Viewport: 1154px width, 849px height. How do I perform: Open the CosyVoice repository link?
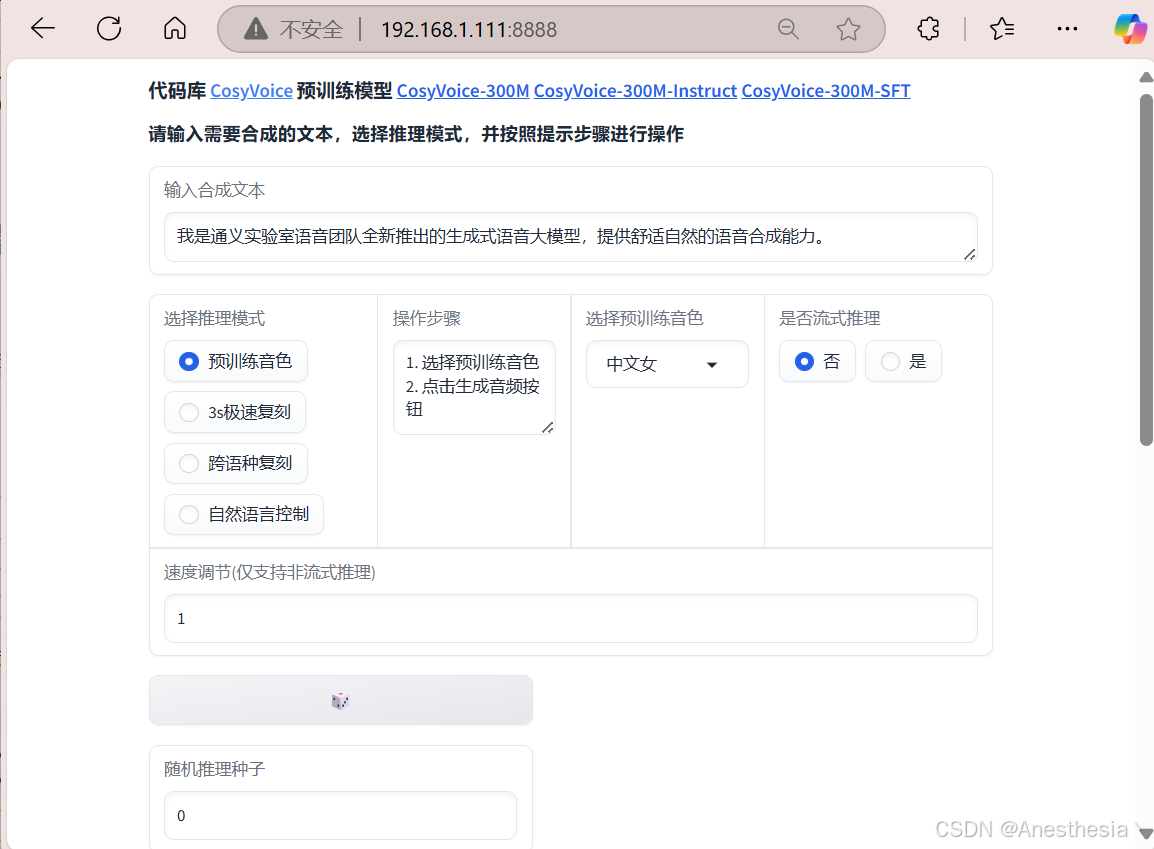pos(252,90)
